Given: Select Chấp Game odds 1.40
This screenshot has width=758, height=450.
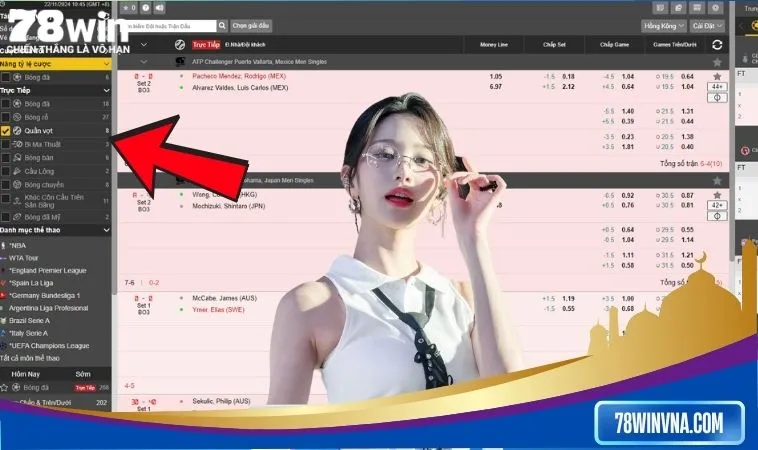Looking at the screenshot, I should (x=627, y=111).
